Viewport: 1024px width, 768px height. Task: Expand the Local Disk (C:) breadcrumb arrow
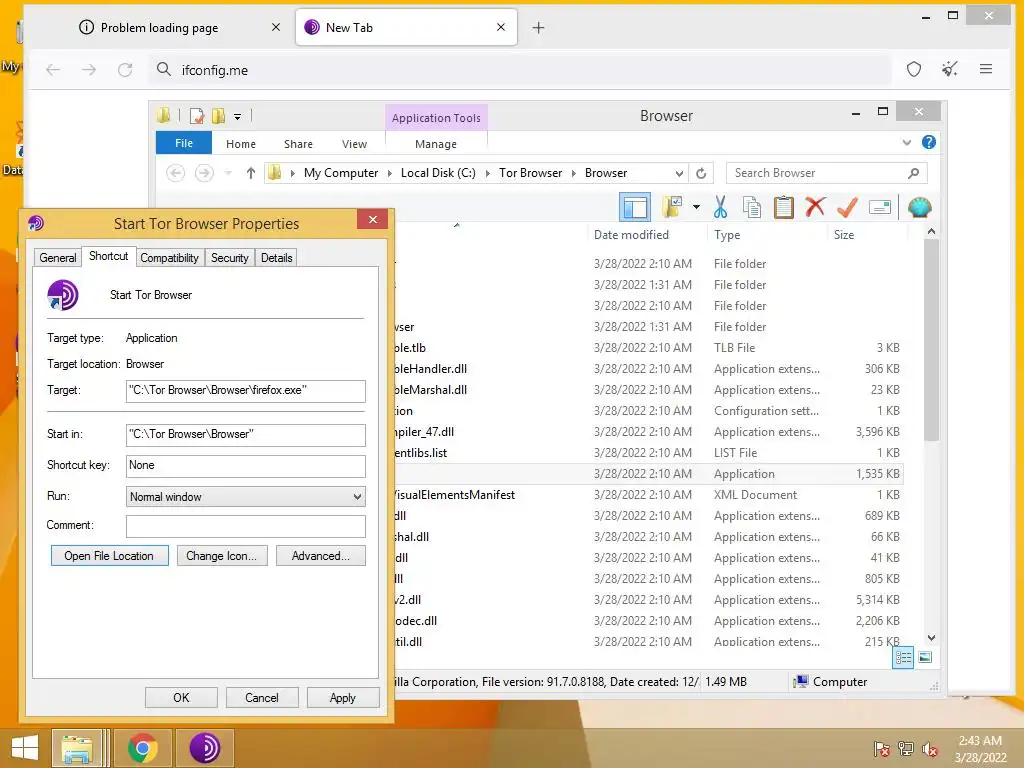(x=487, y=173)
